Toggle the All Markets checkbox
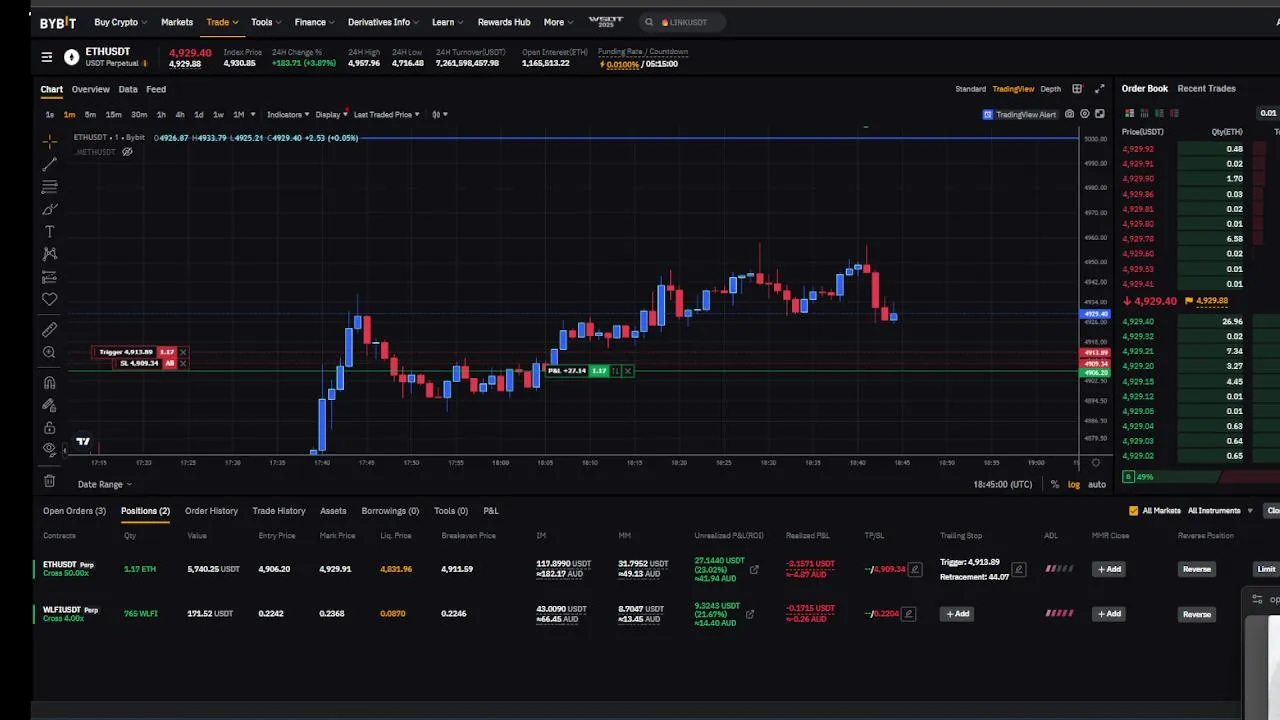The width and height of the screenshot is (1280, 720). (1133, 511)
